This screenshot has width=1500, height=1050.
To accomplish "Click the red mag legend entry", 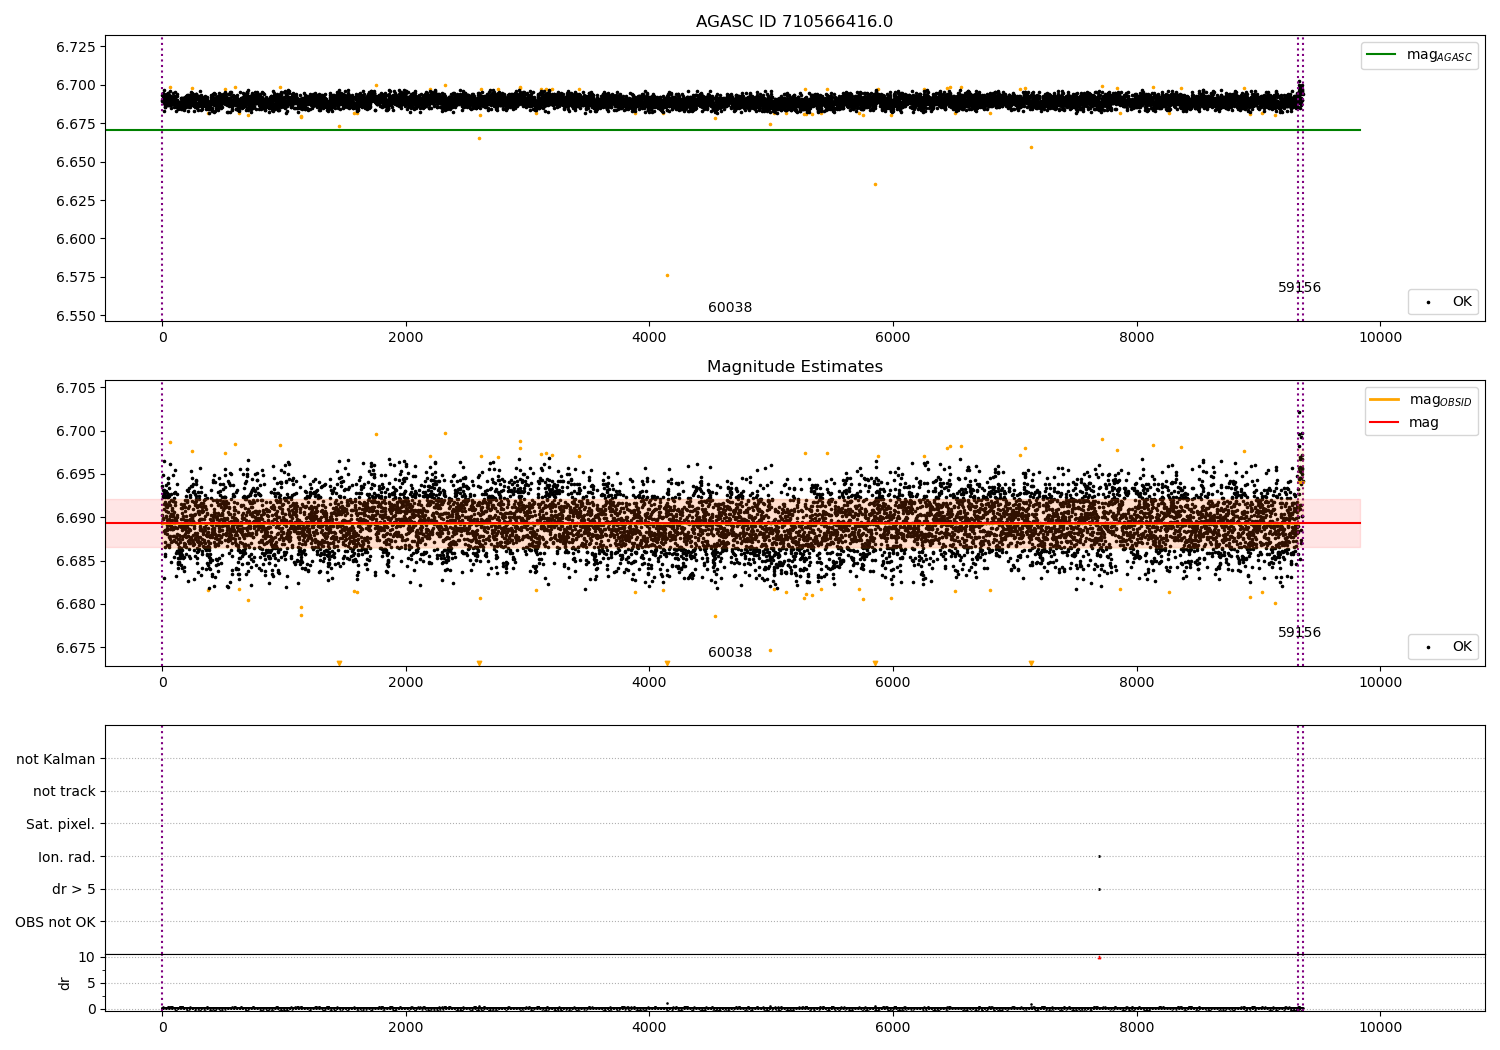I will click(x=1405, y=423).
